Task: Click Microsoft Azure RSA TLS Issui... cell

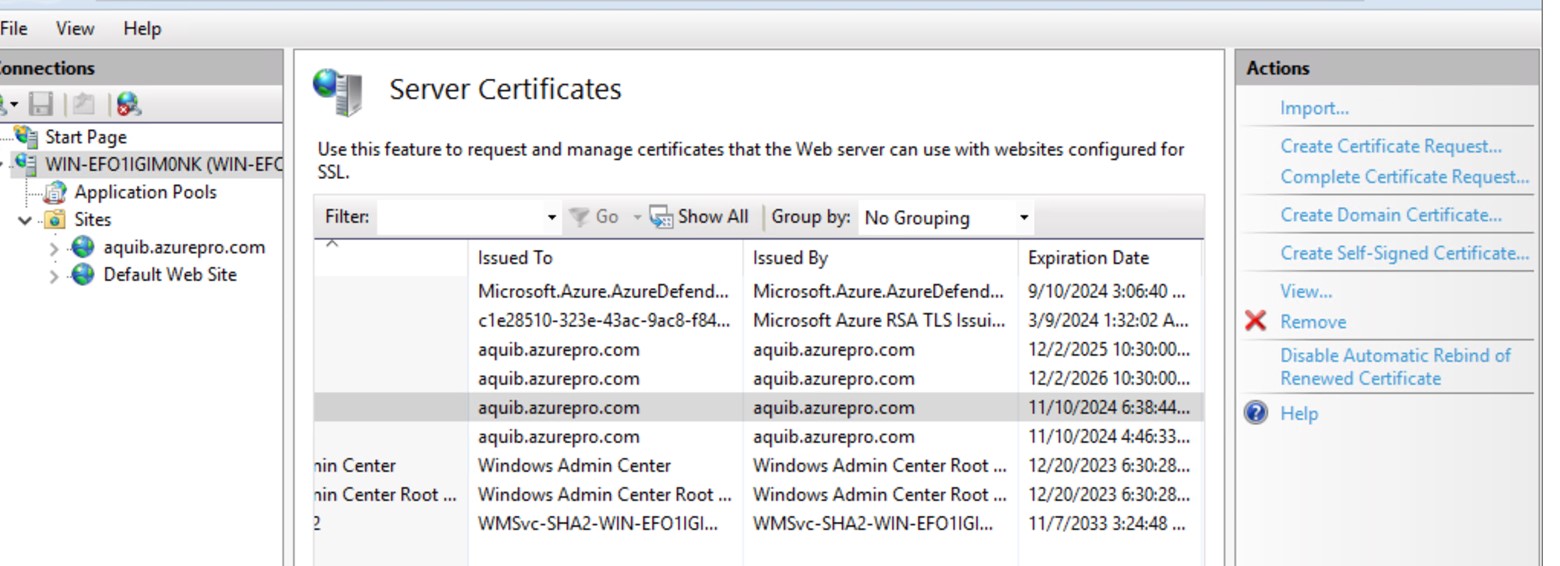Action: [x=879, y=321]
